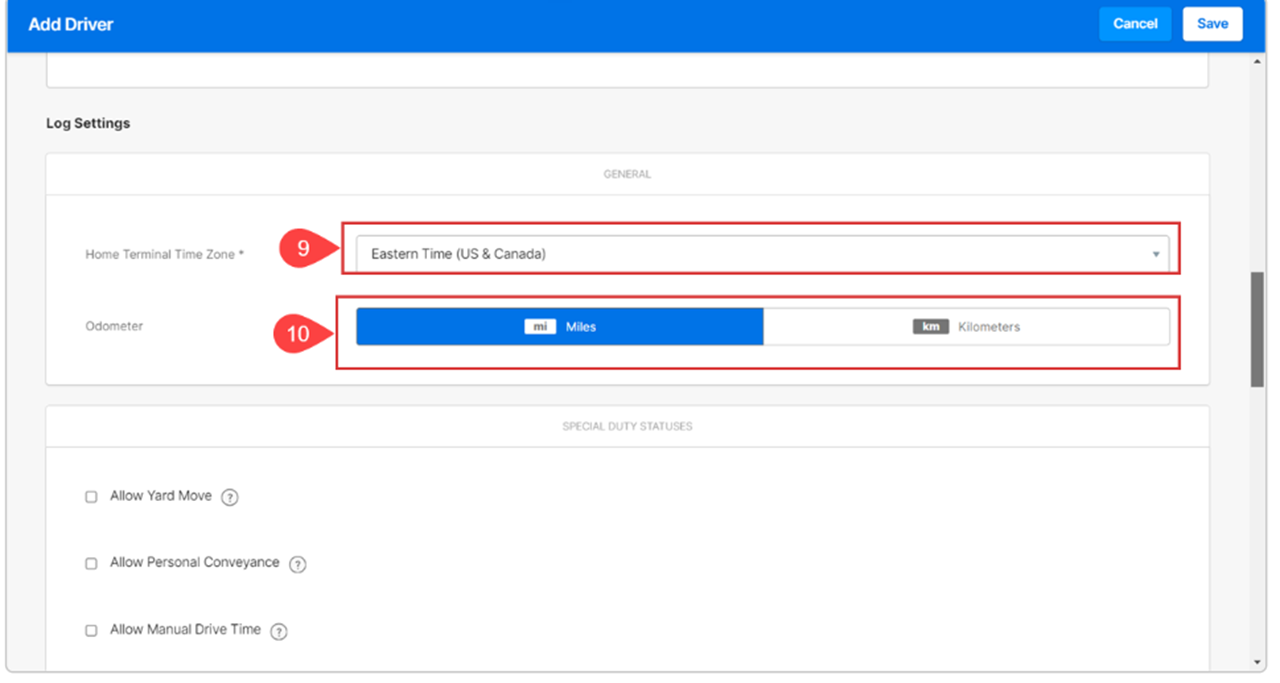This screenshot has height=683, width=1280.
Task: Open Home Terminal Time Zone dropdown
Action: pos(762,254)
